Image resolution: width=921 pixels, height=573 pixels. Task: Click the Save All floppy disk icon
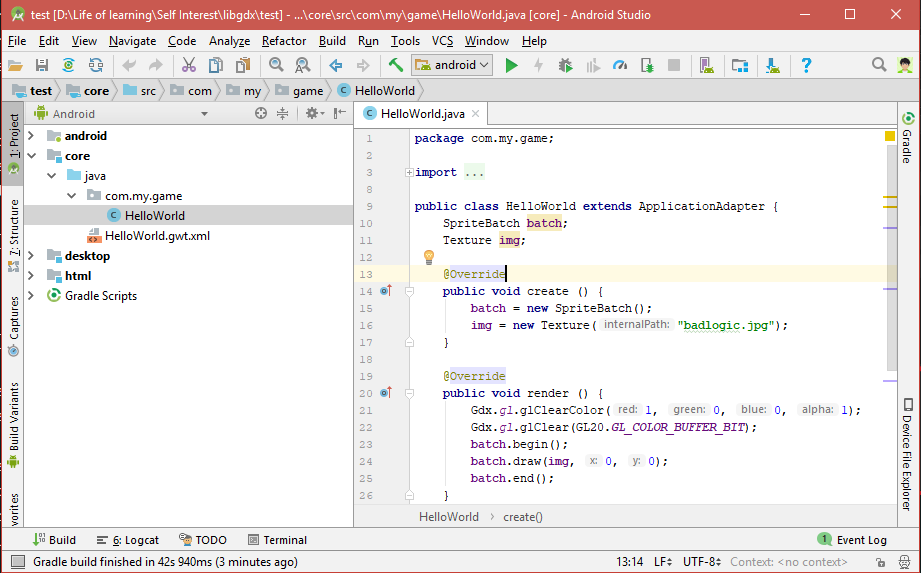coord(42,65)
